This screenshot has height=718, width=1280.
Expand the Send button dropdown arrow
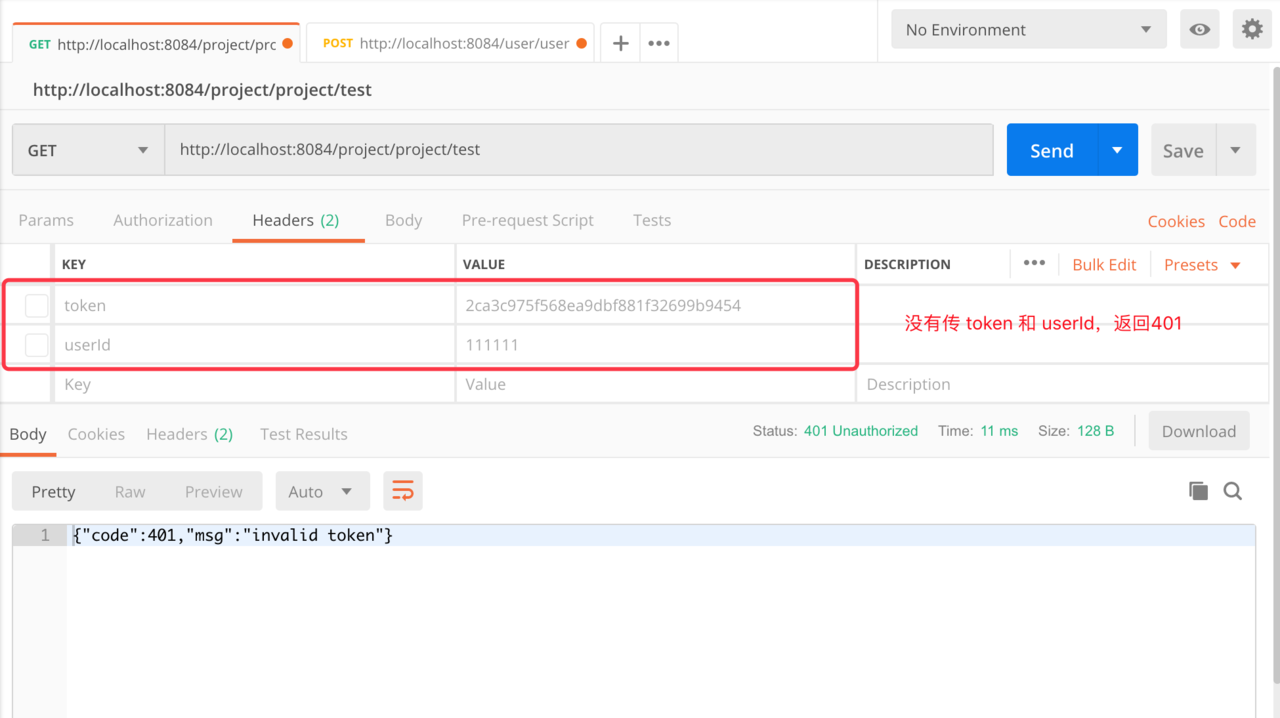click(1117, 150)
